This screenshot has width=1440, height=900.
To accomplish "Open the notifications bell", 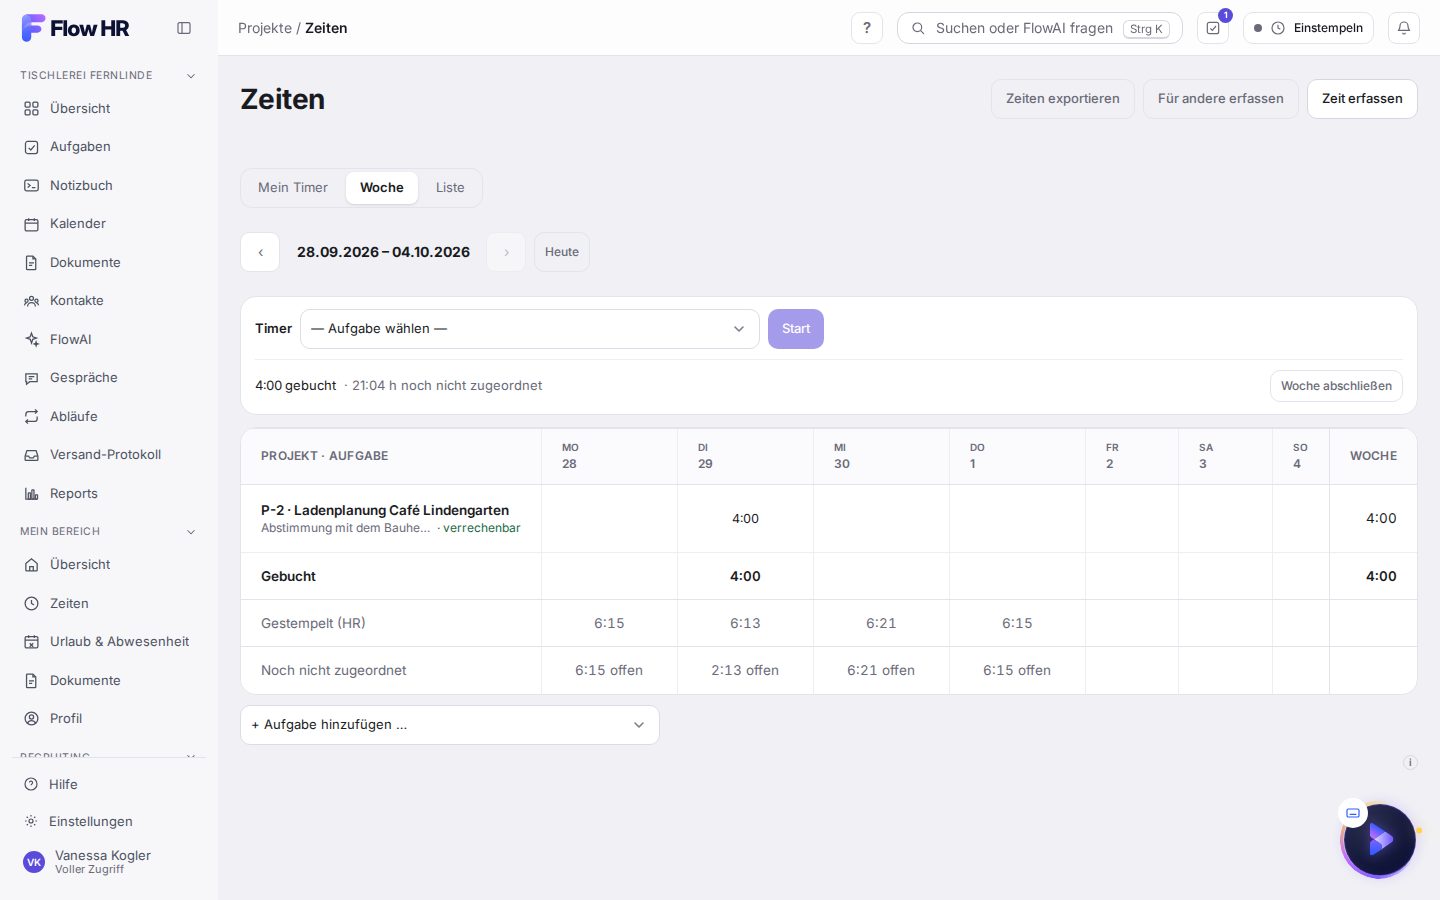I will (x=1404, y=28).
